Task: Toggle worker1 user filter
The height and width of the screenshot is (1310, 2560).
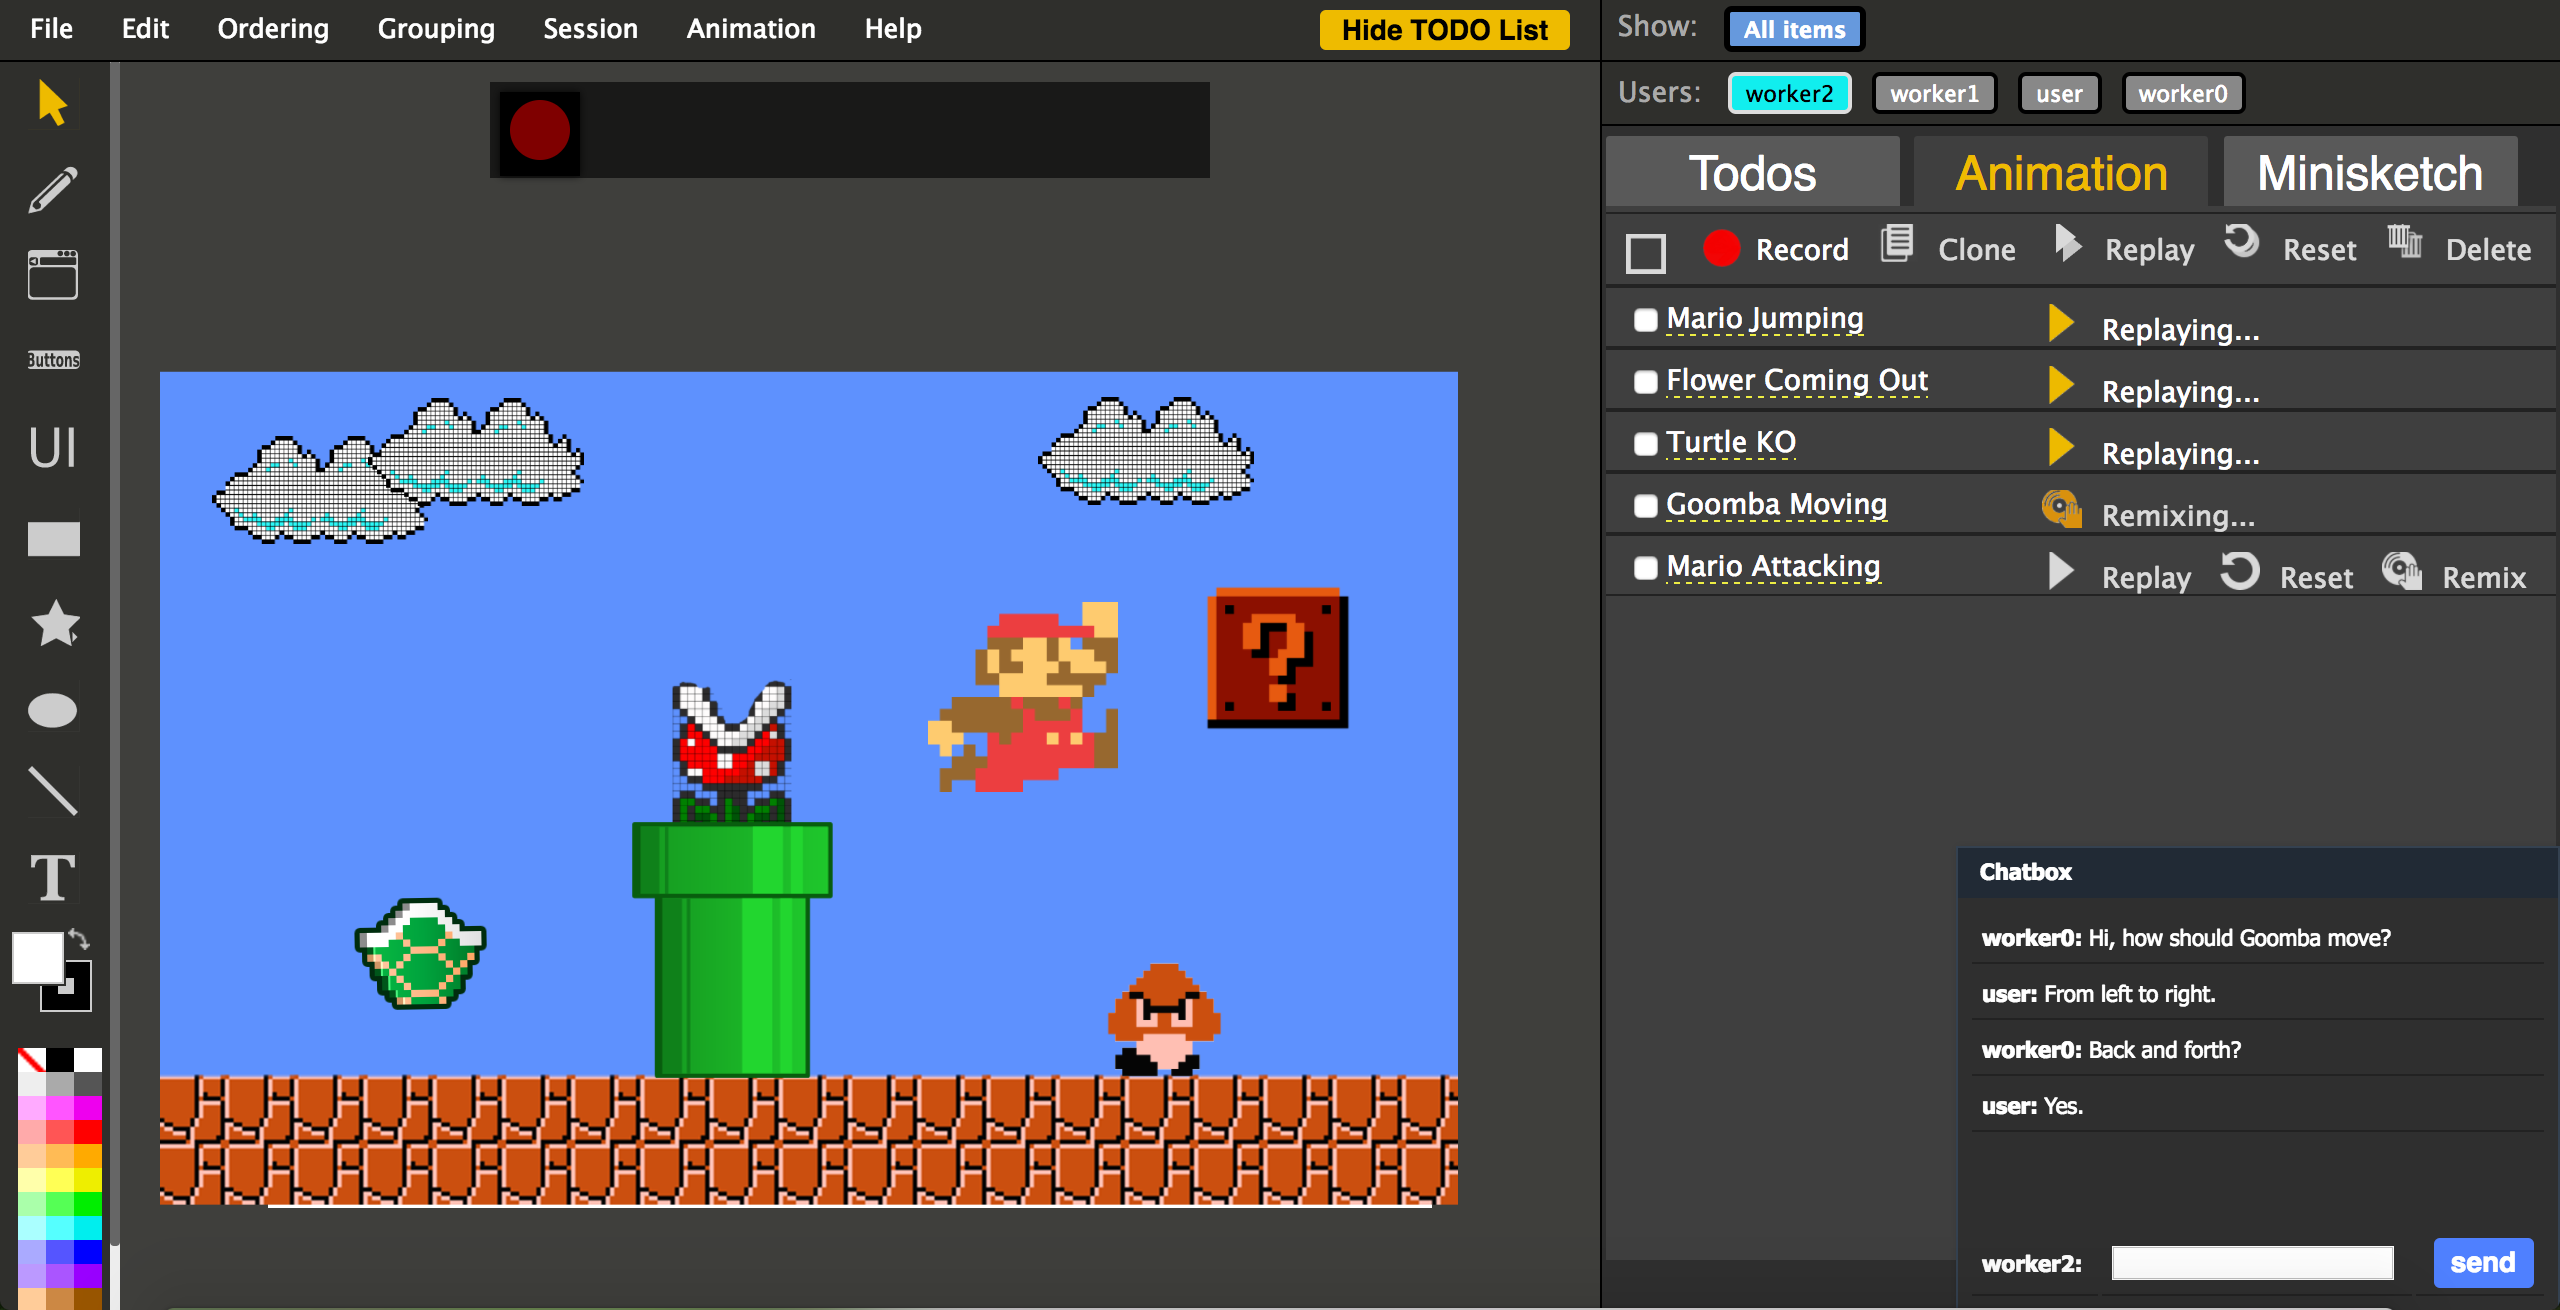Action: (x=1934, y=93)
